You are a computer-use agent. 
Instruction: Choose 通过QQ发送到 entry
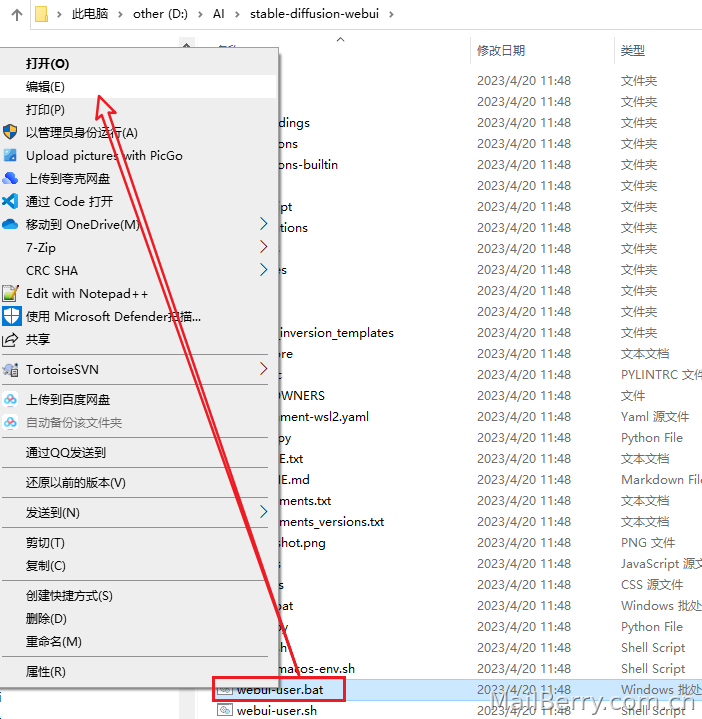click(138, 453)
